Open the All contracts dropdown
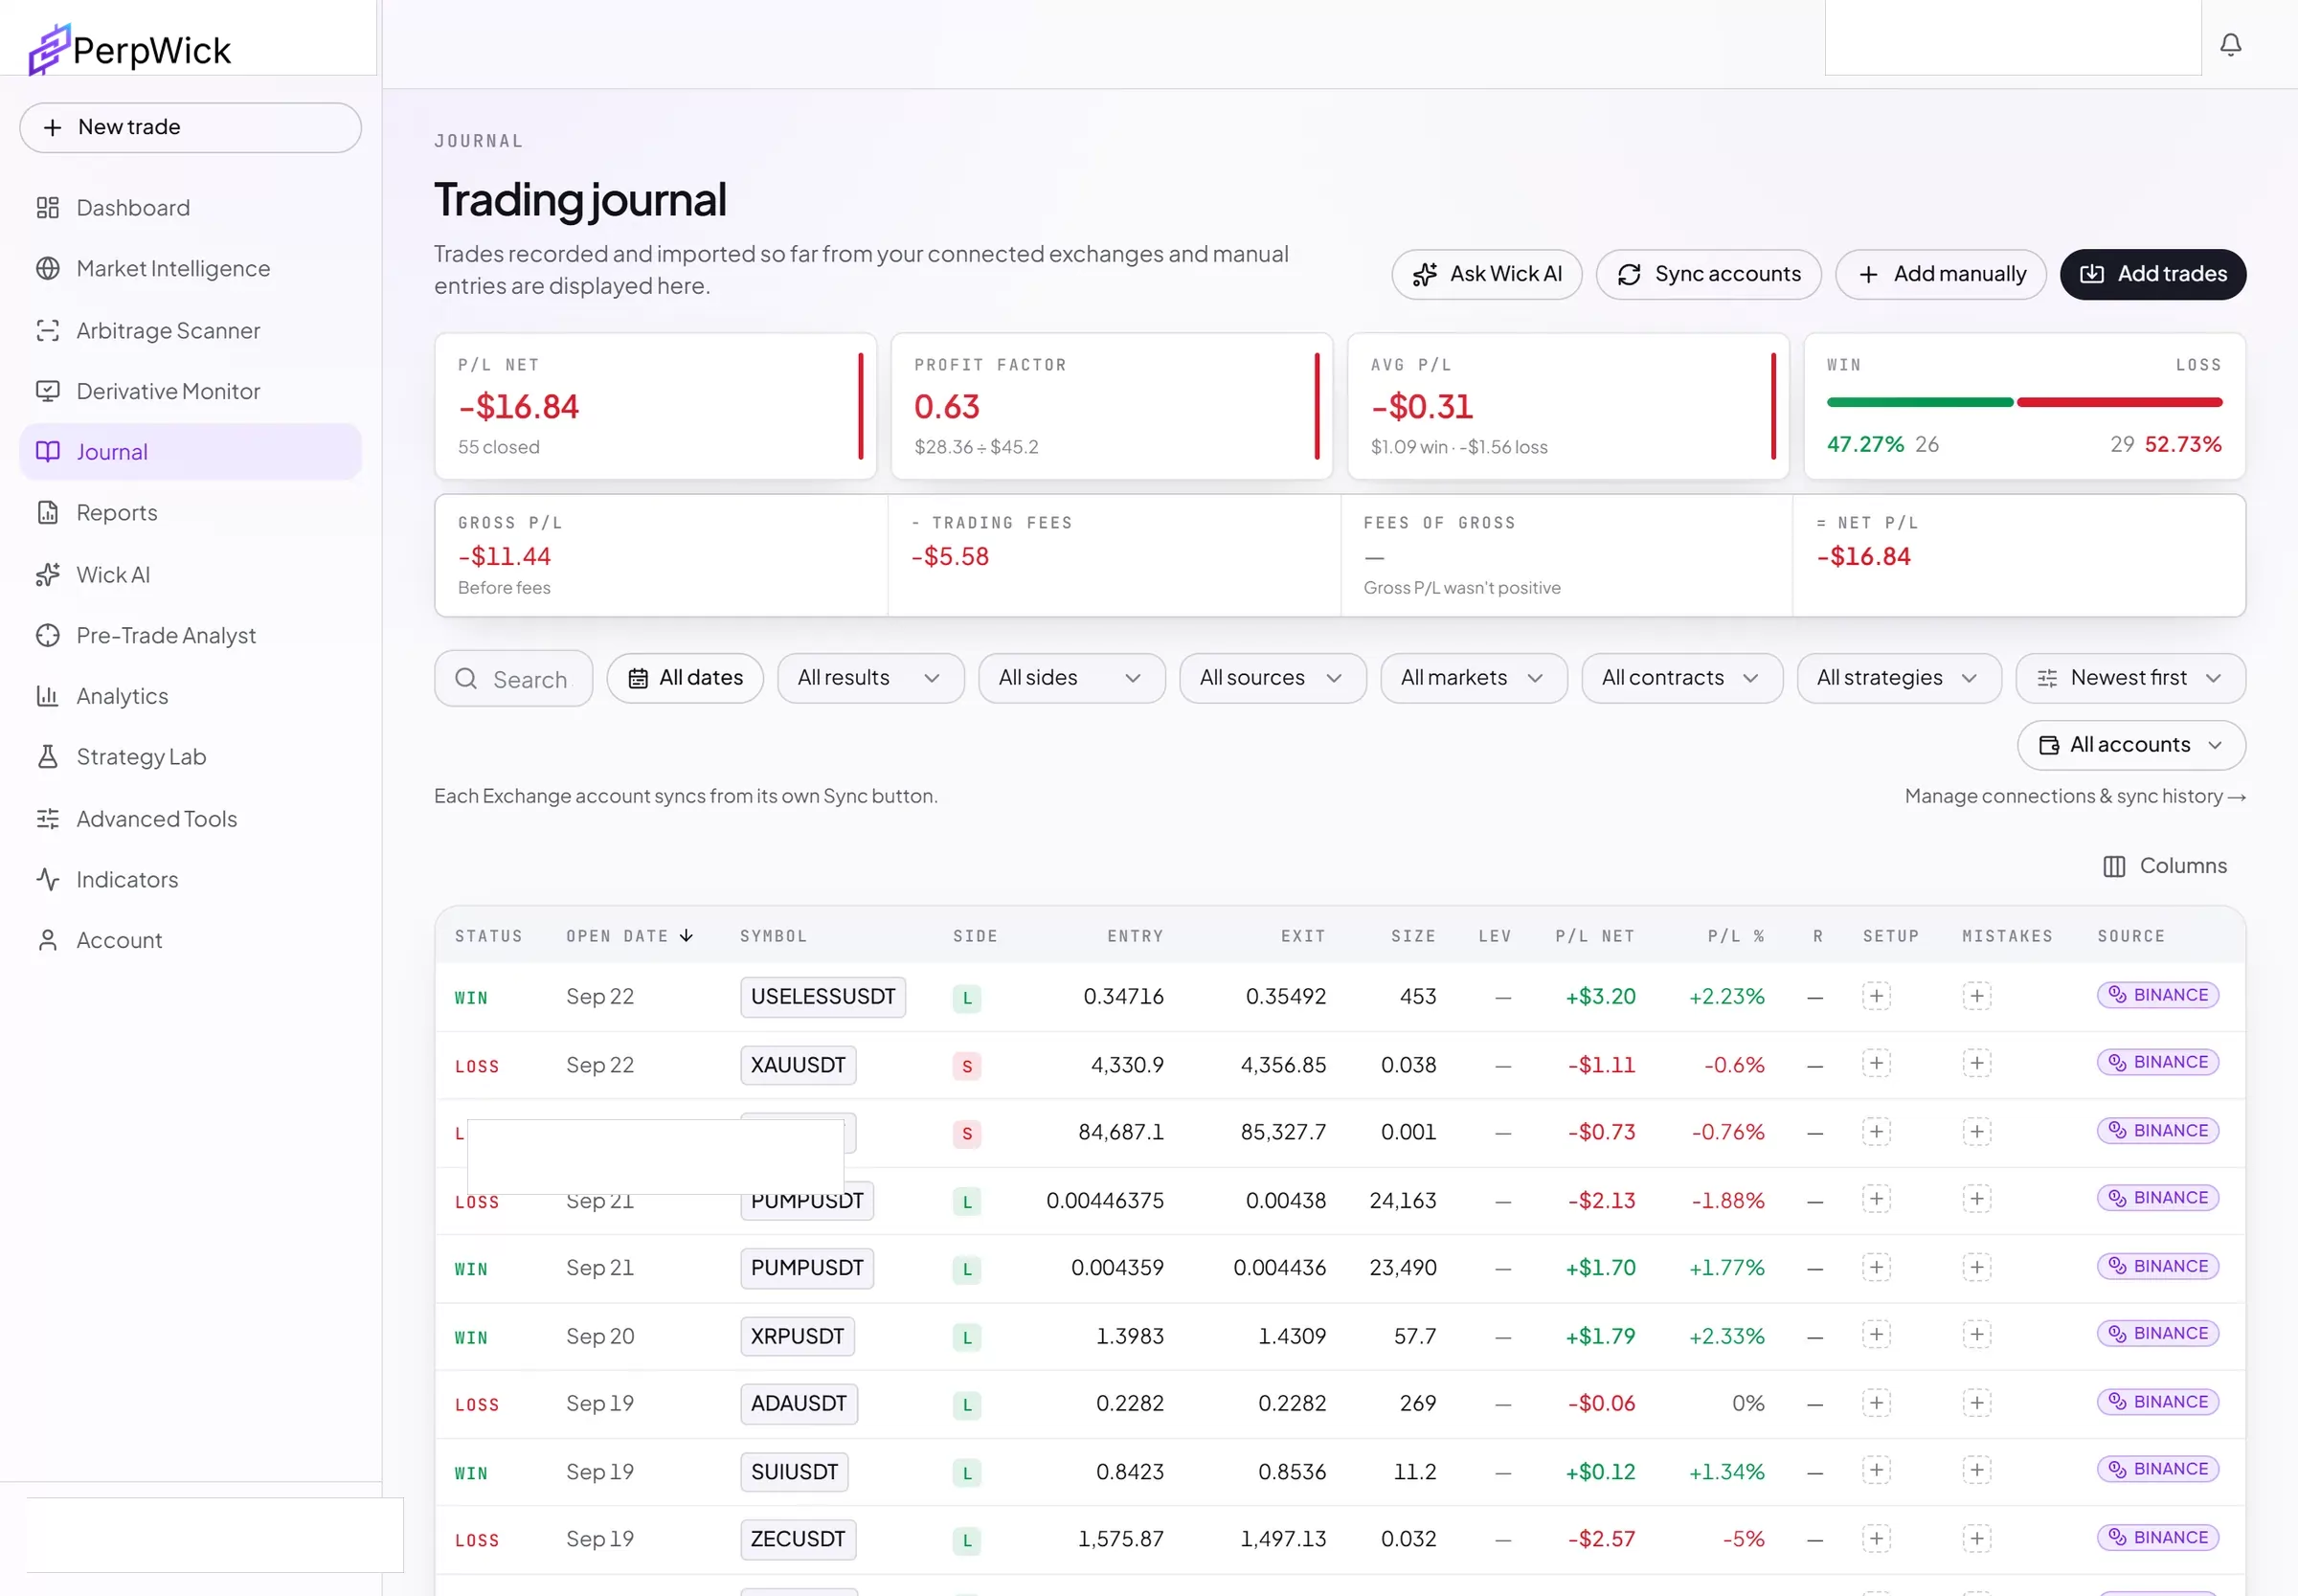 tap(1682, 678)
